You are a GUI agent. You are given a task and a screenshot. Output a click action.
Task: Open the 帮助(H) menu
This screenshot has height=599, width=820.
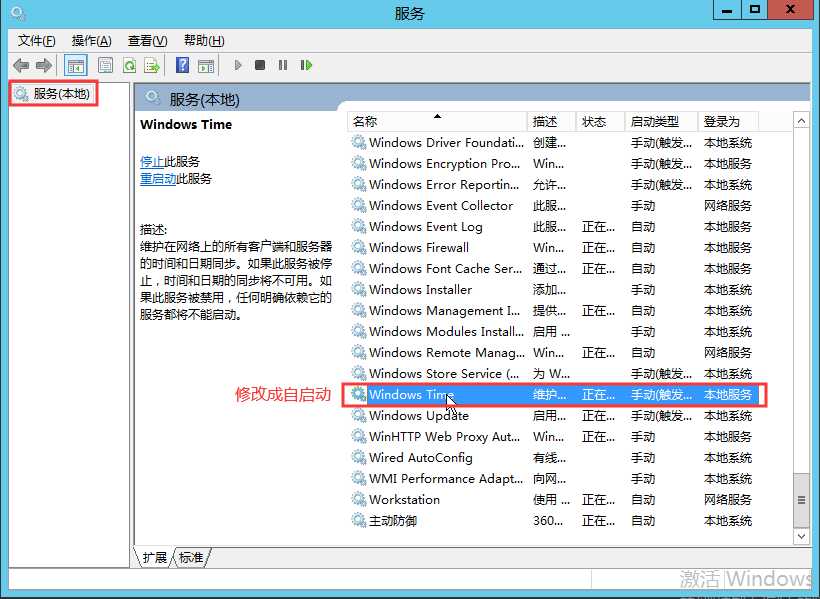pyautogui.click(x=204, y=41)
